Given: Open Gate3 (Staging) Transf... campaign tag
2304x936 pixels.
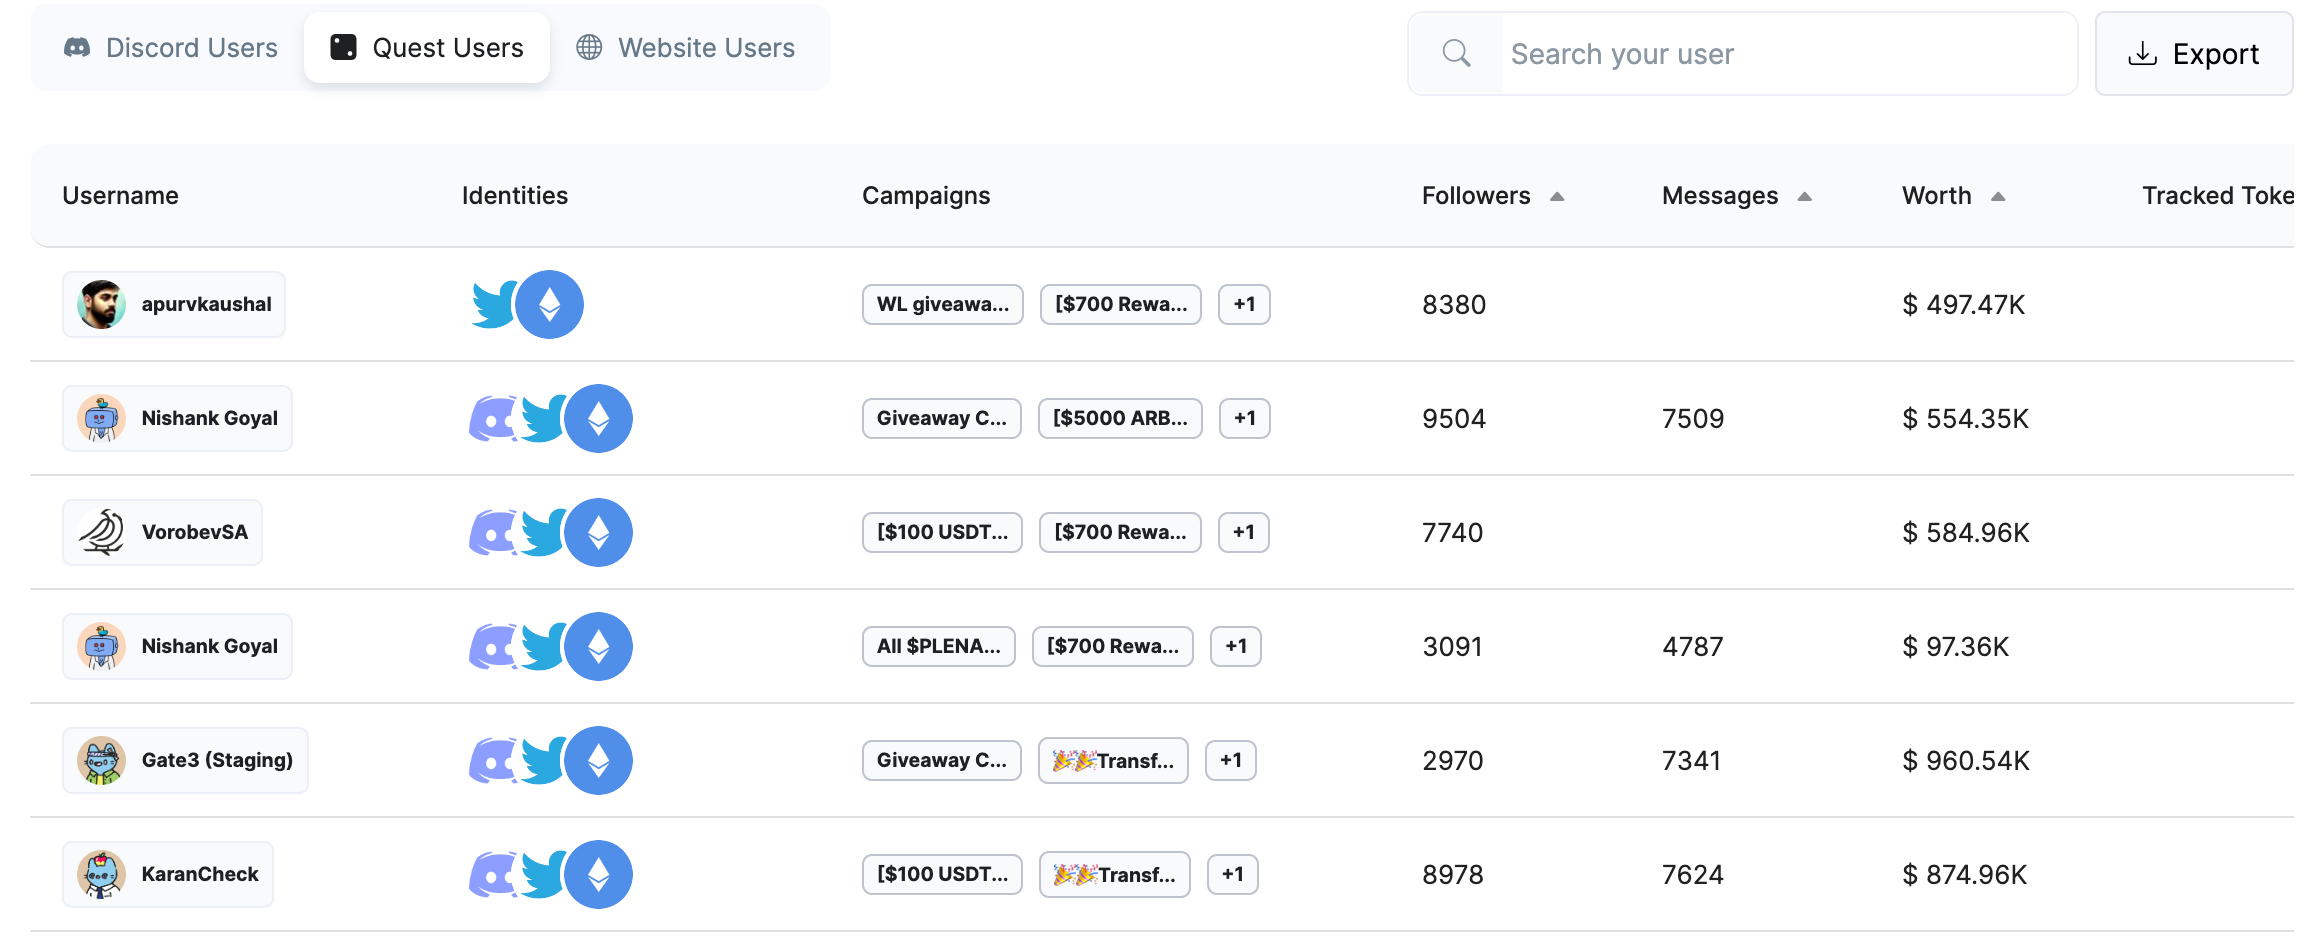Looking at the screenshot, I should coord(1113,760).
